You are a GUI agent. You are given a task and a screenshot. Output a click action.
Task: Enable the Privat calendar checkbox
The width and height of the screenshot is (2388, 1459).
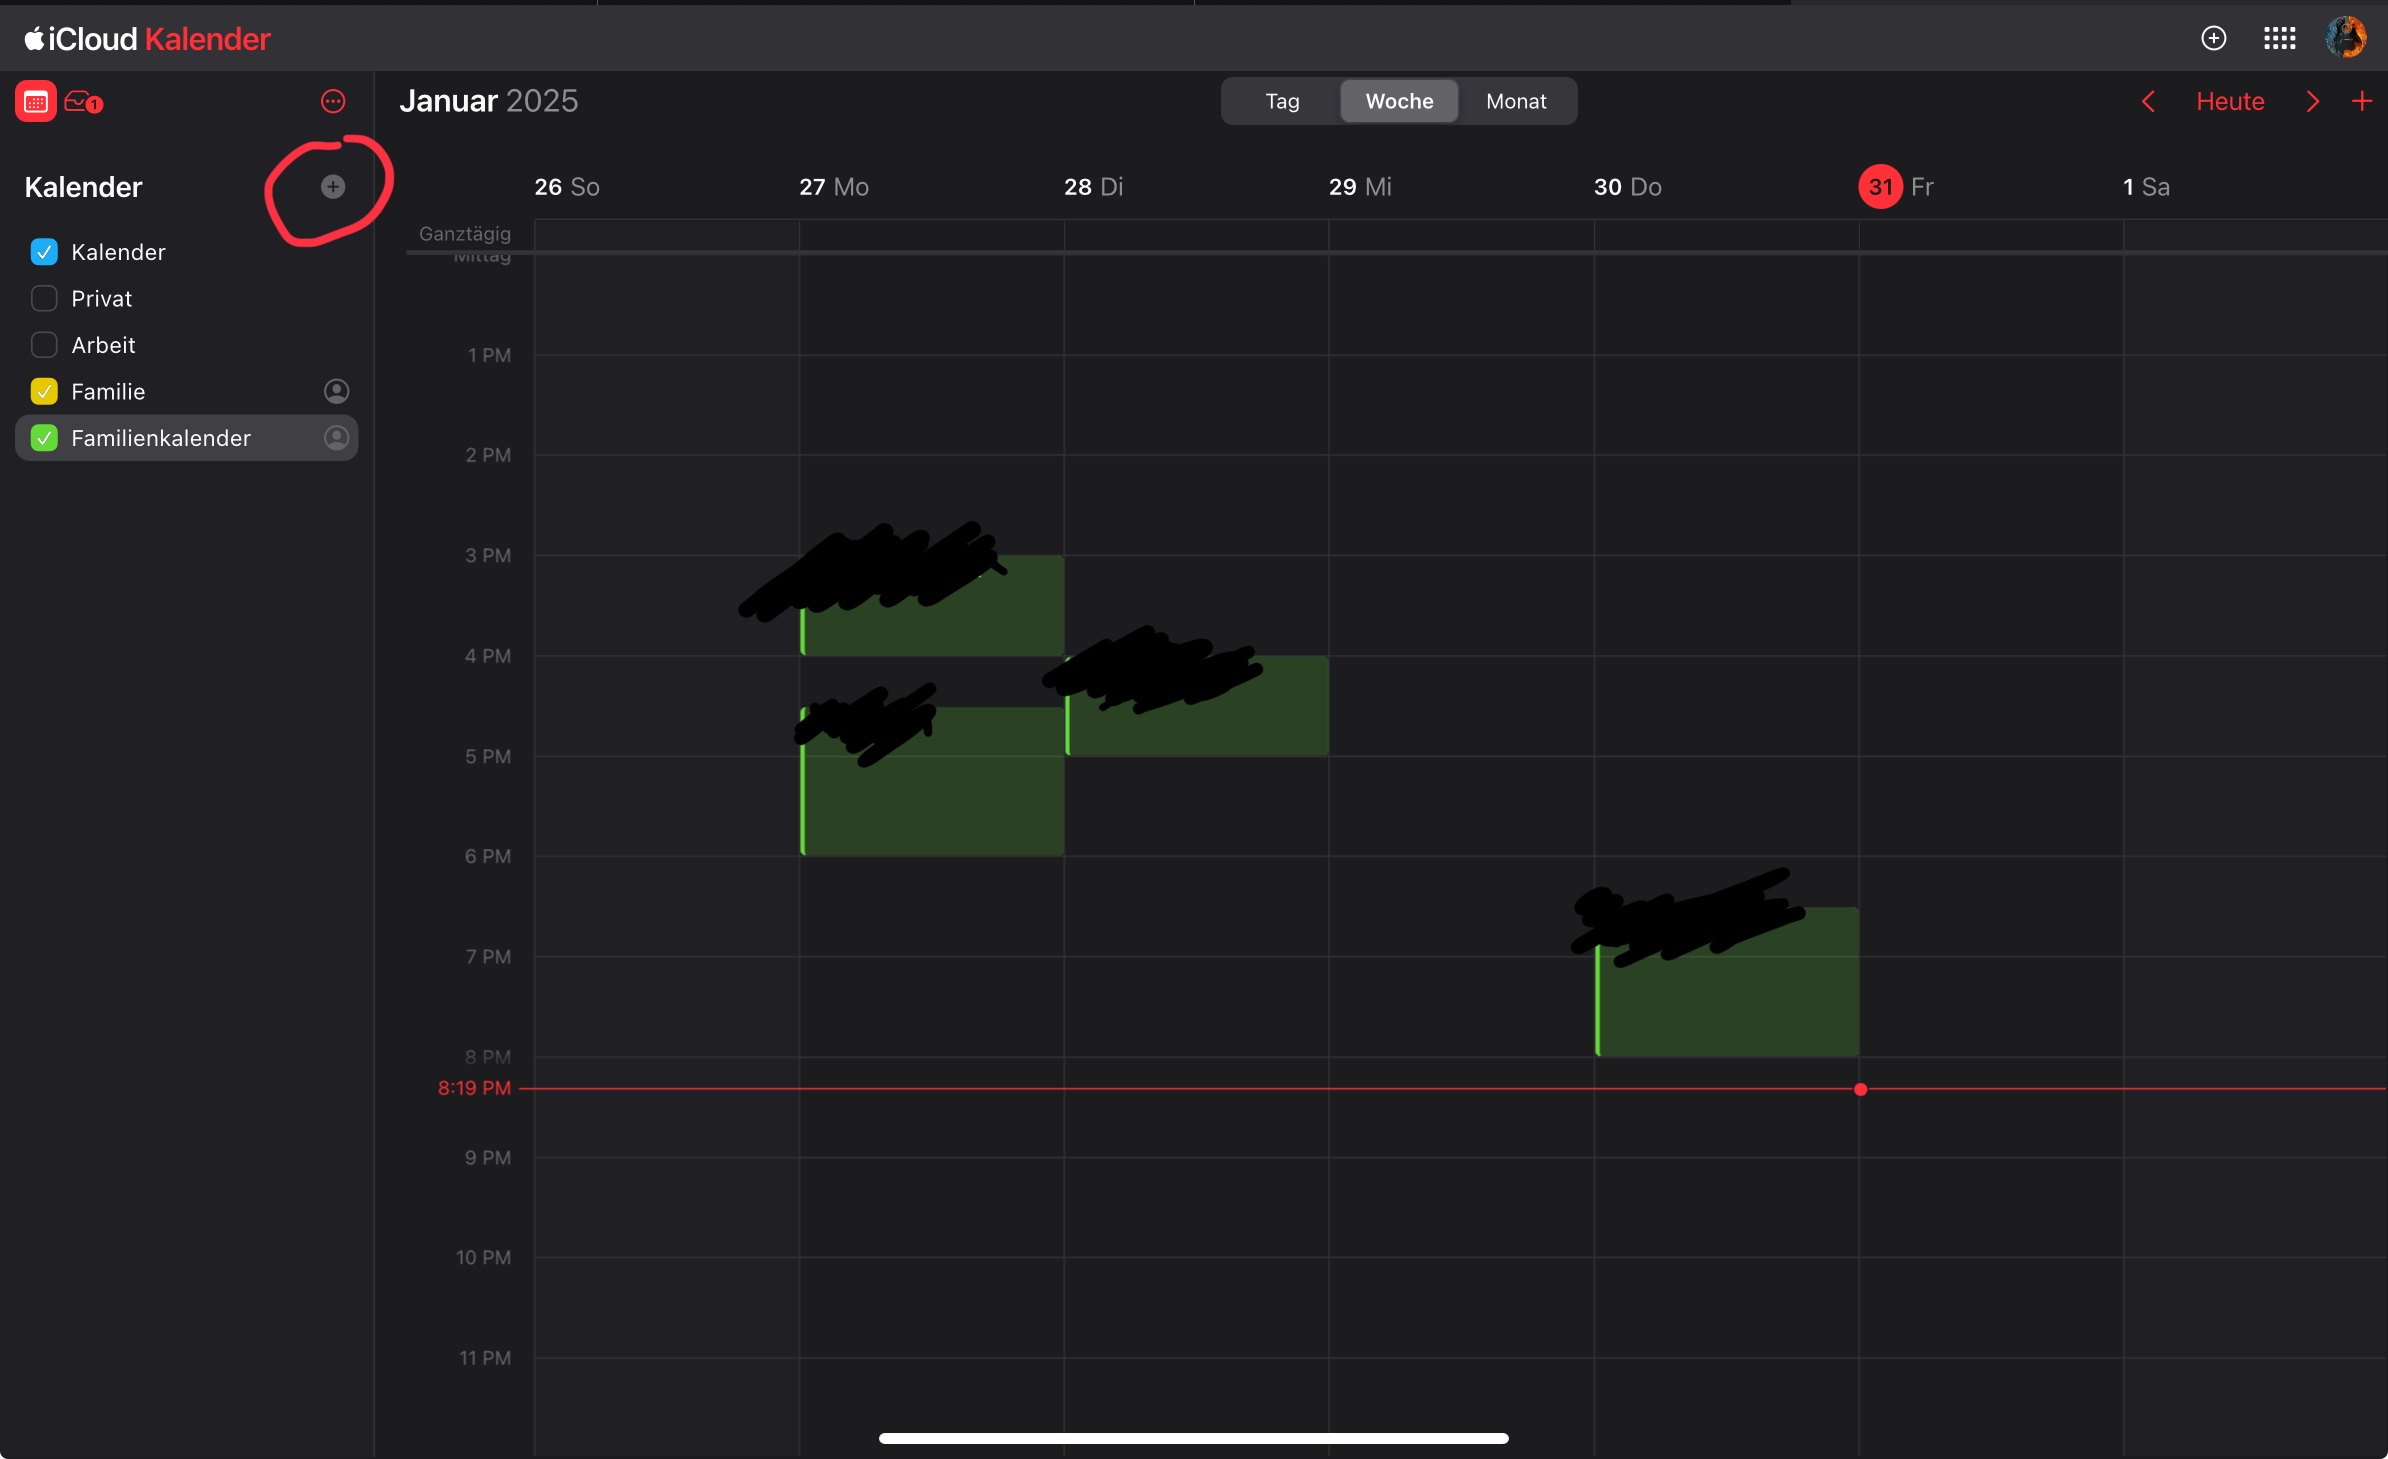44,298
